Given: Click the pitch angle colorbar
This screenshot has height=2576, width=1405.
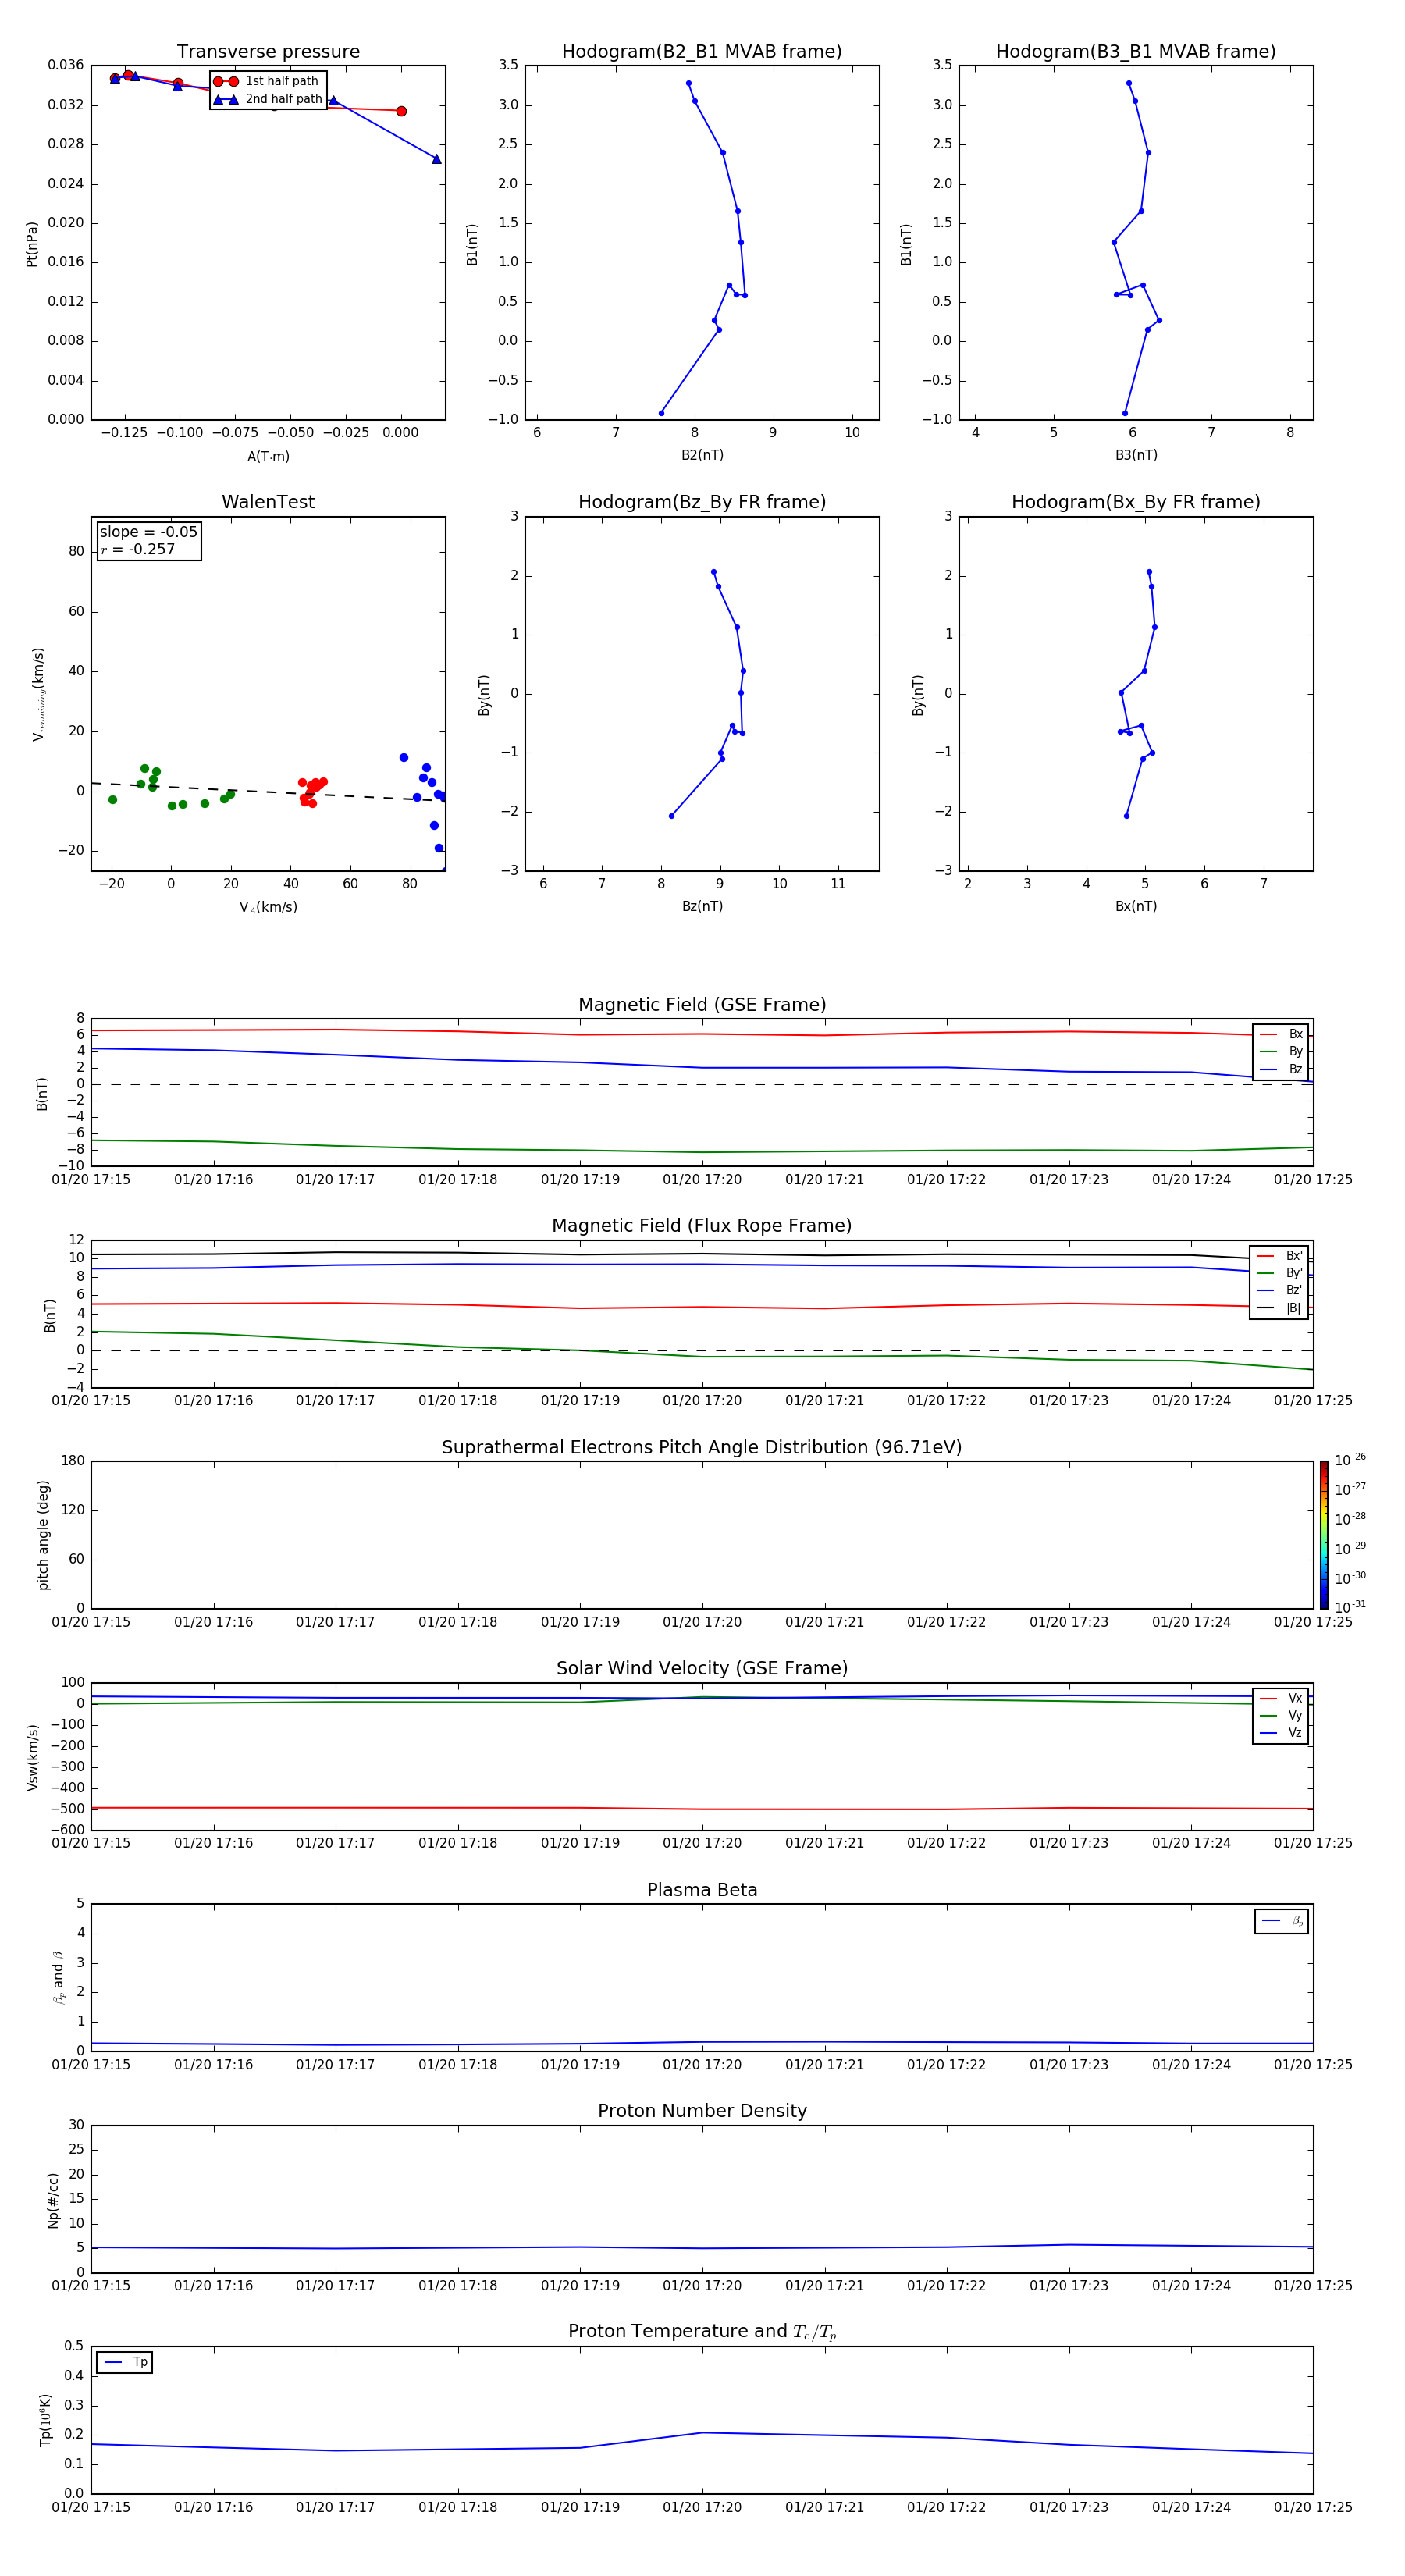Looking at the screenshot, I should tap(1324, 1535).
